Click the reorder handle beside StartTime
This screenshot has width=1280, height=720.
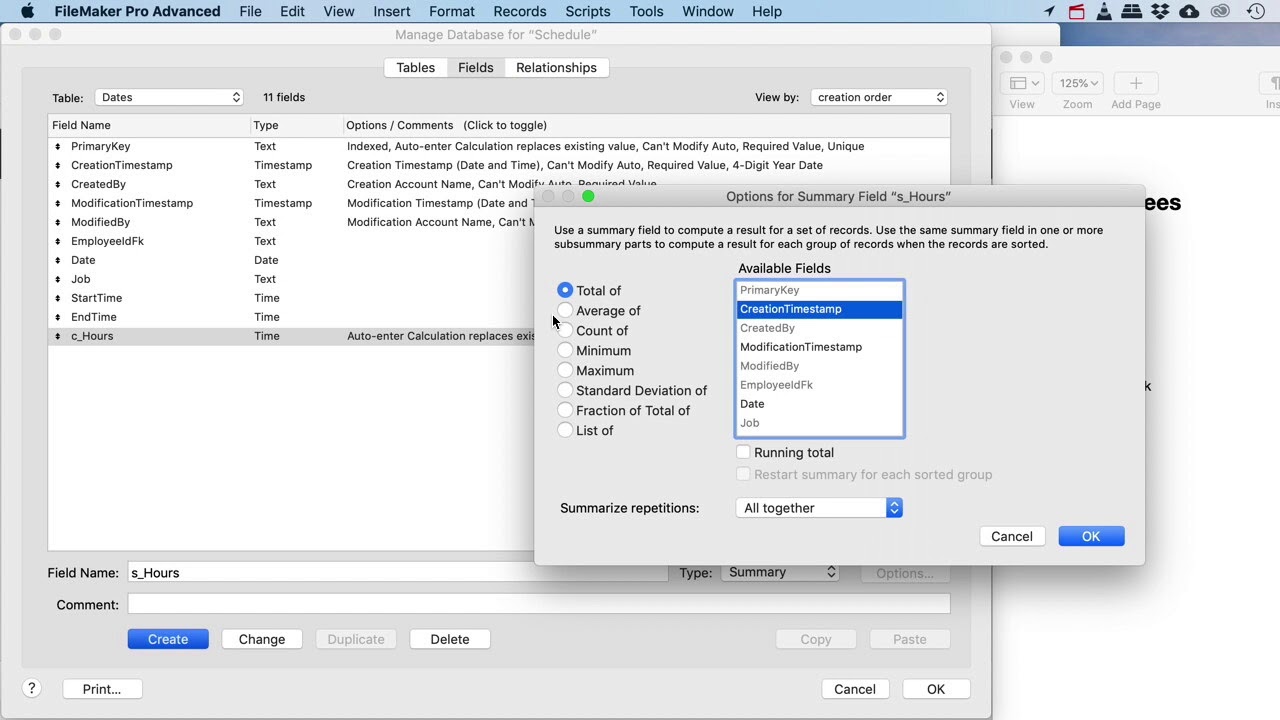pyautogui.click(x=58, y=298)
